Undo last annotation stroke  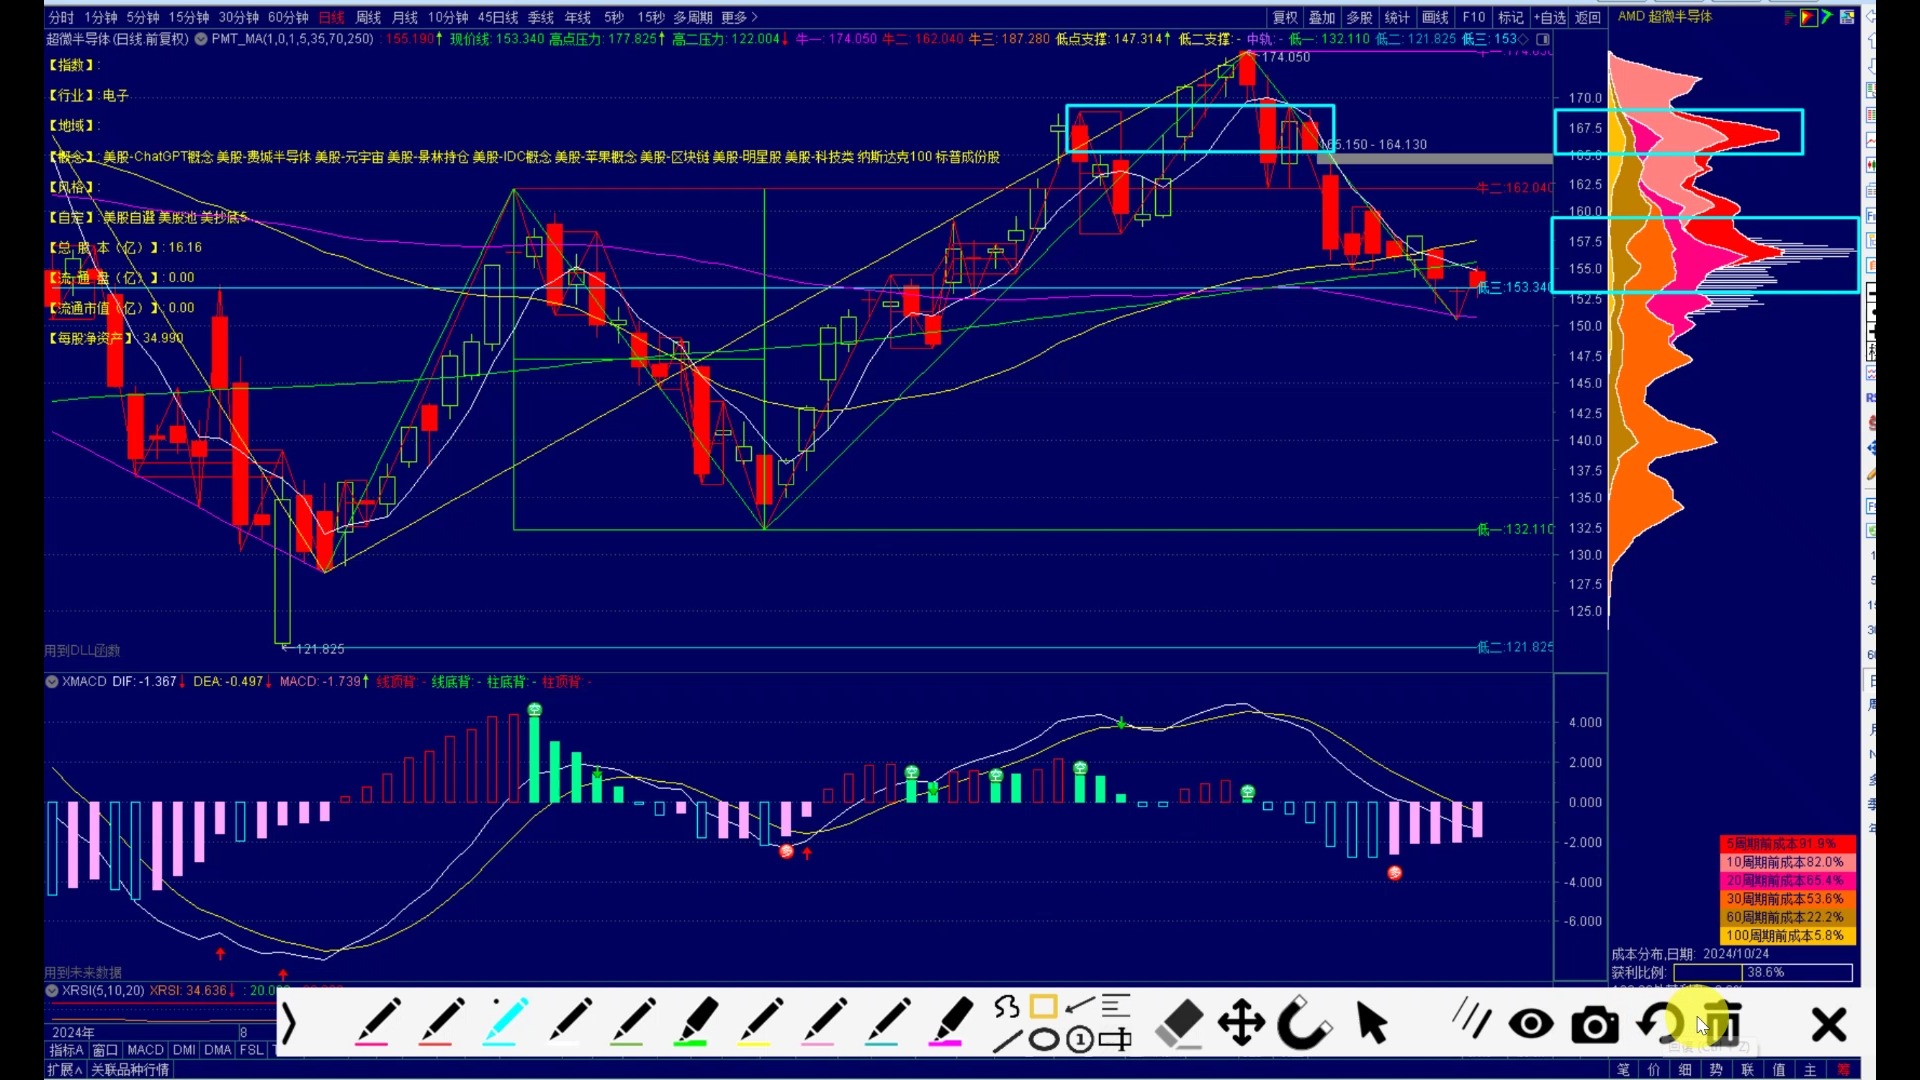pyautogui.click(x=1659, y=1024)
